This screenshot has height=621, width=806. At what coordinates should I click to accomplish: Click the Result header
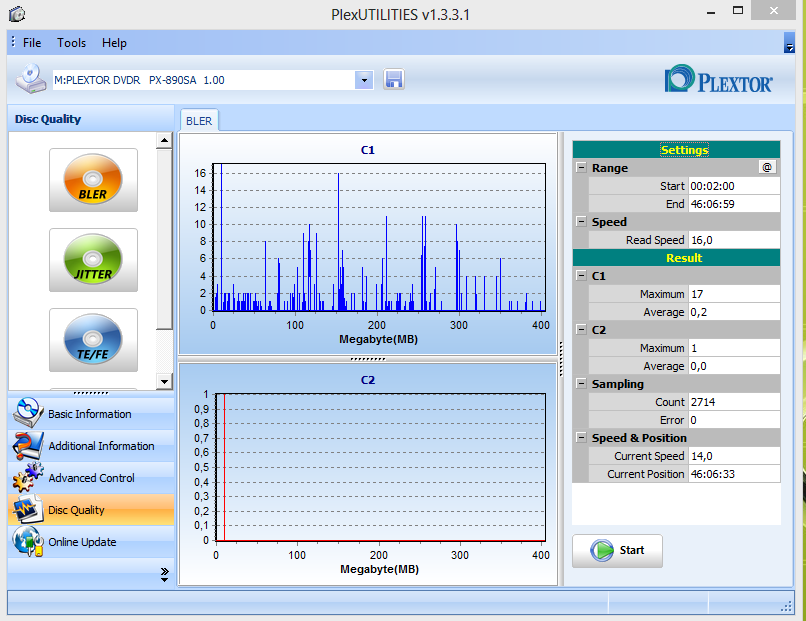676,258
